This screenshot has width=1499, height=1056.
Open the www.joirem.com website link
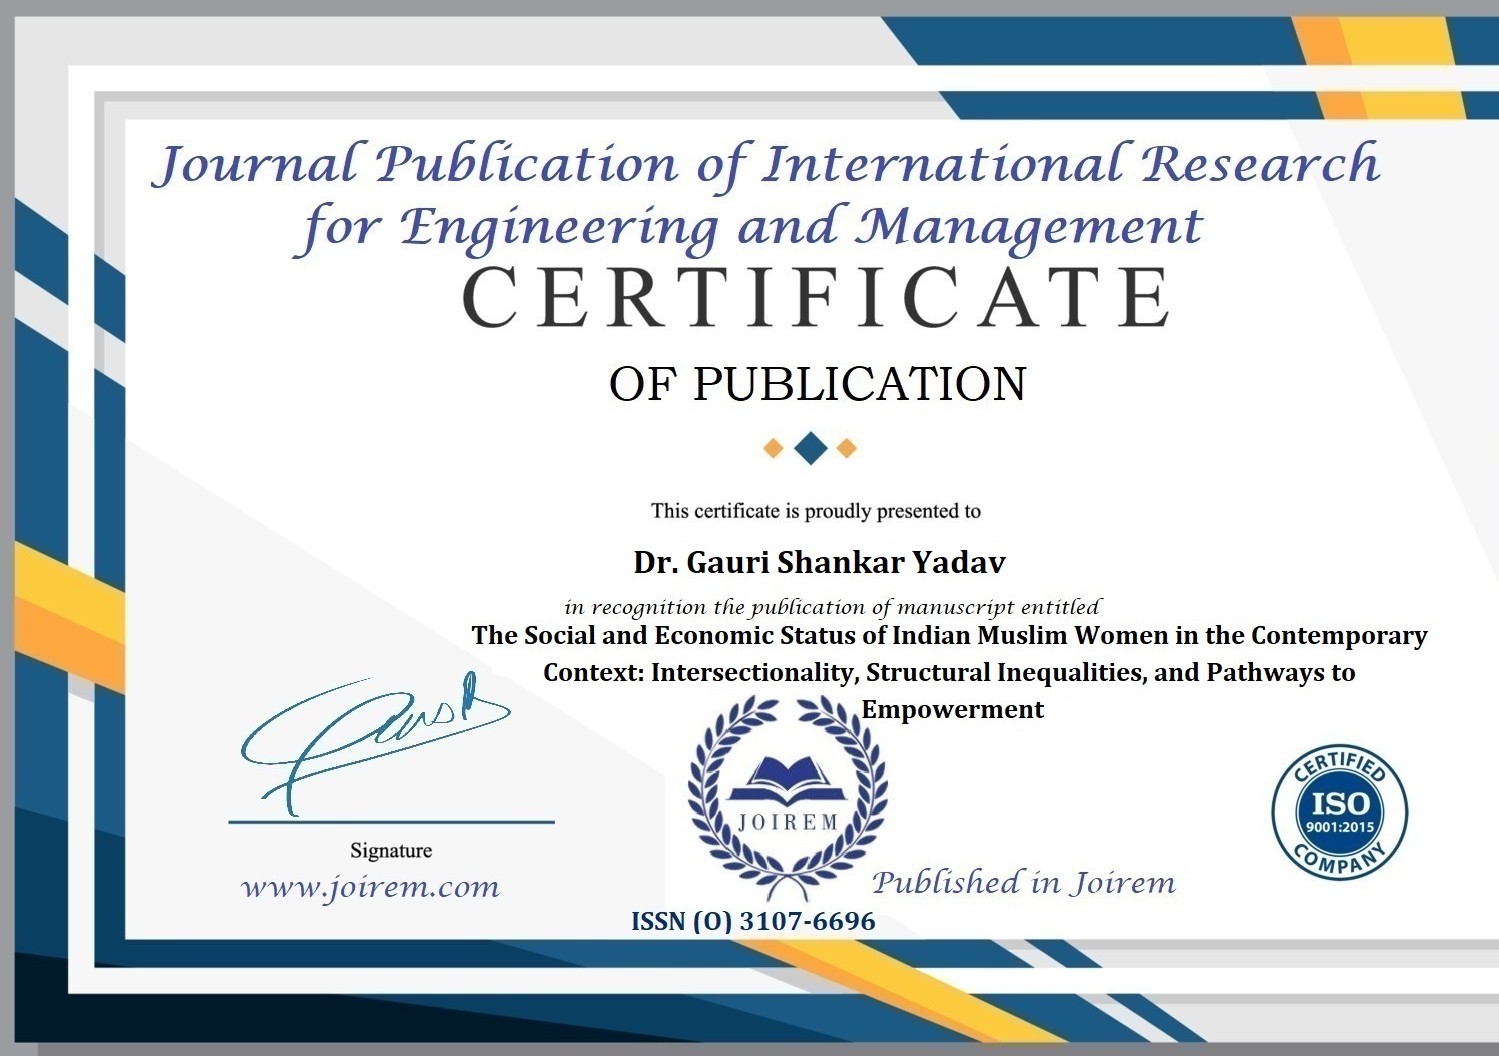pos(371,887)
